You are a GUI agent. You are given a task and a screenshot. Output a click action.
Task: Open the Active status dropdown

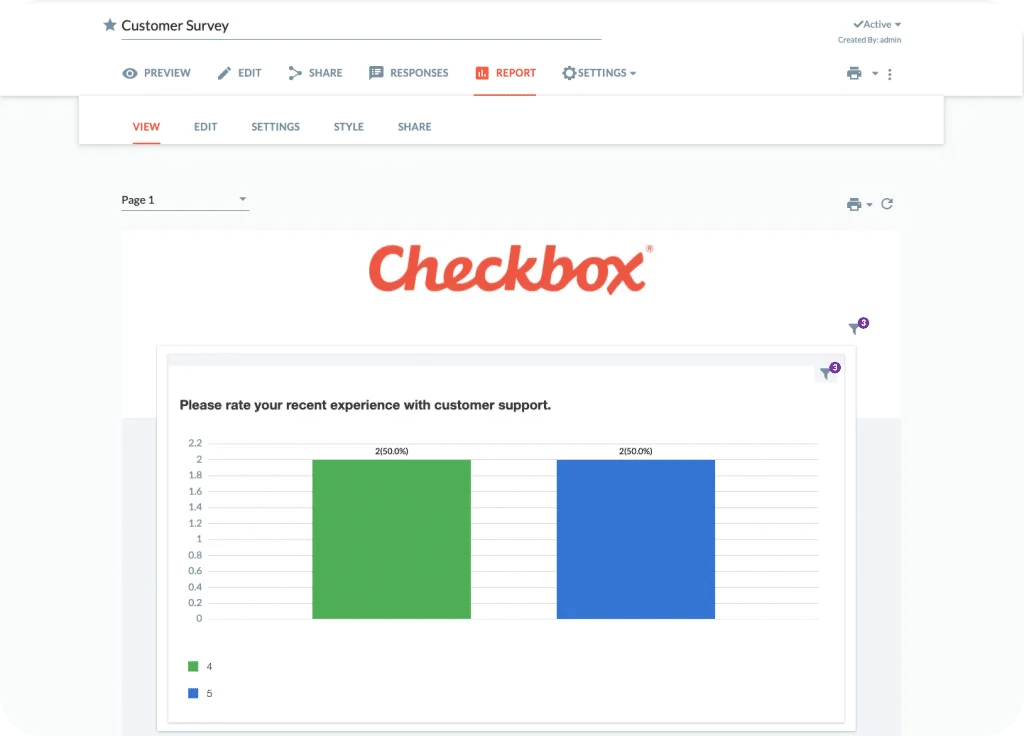pos(875,24)
